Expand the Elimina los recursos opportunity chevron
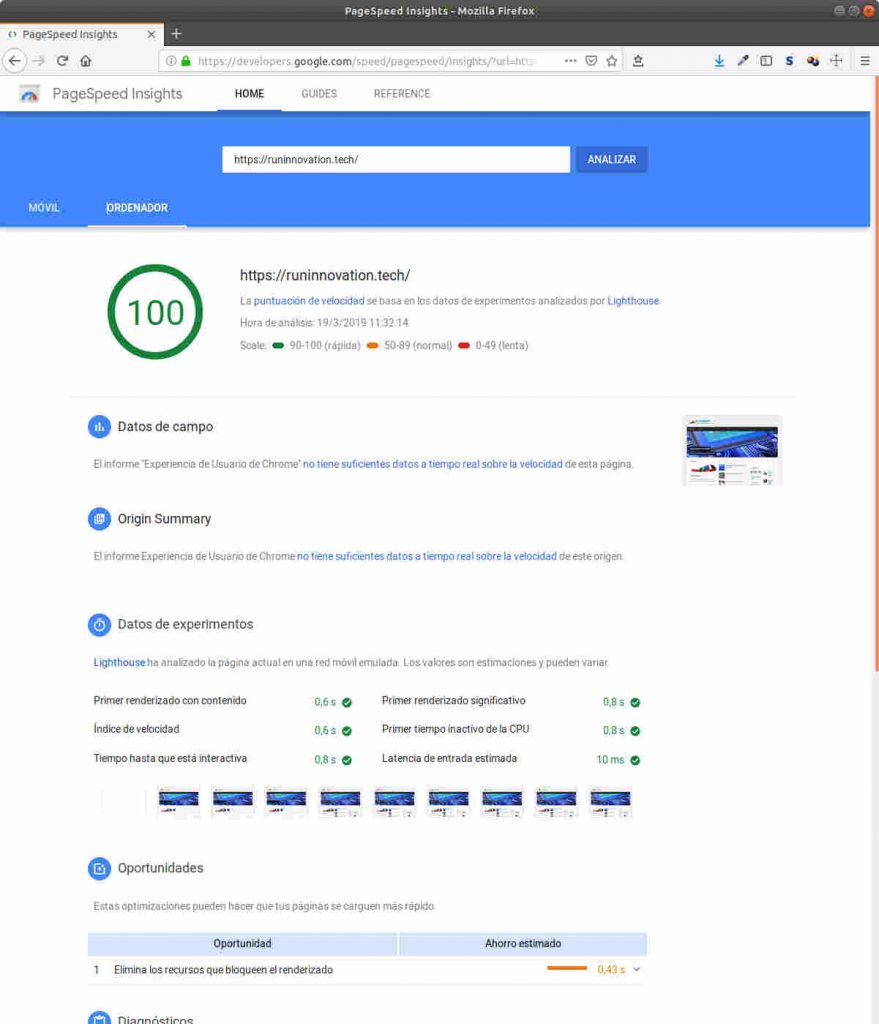 coord(637,970)
